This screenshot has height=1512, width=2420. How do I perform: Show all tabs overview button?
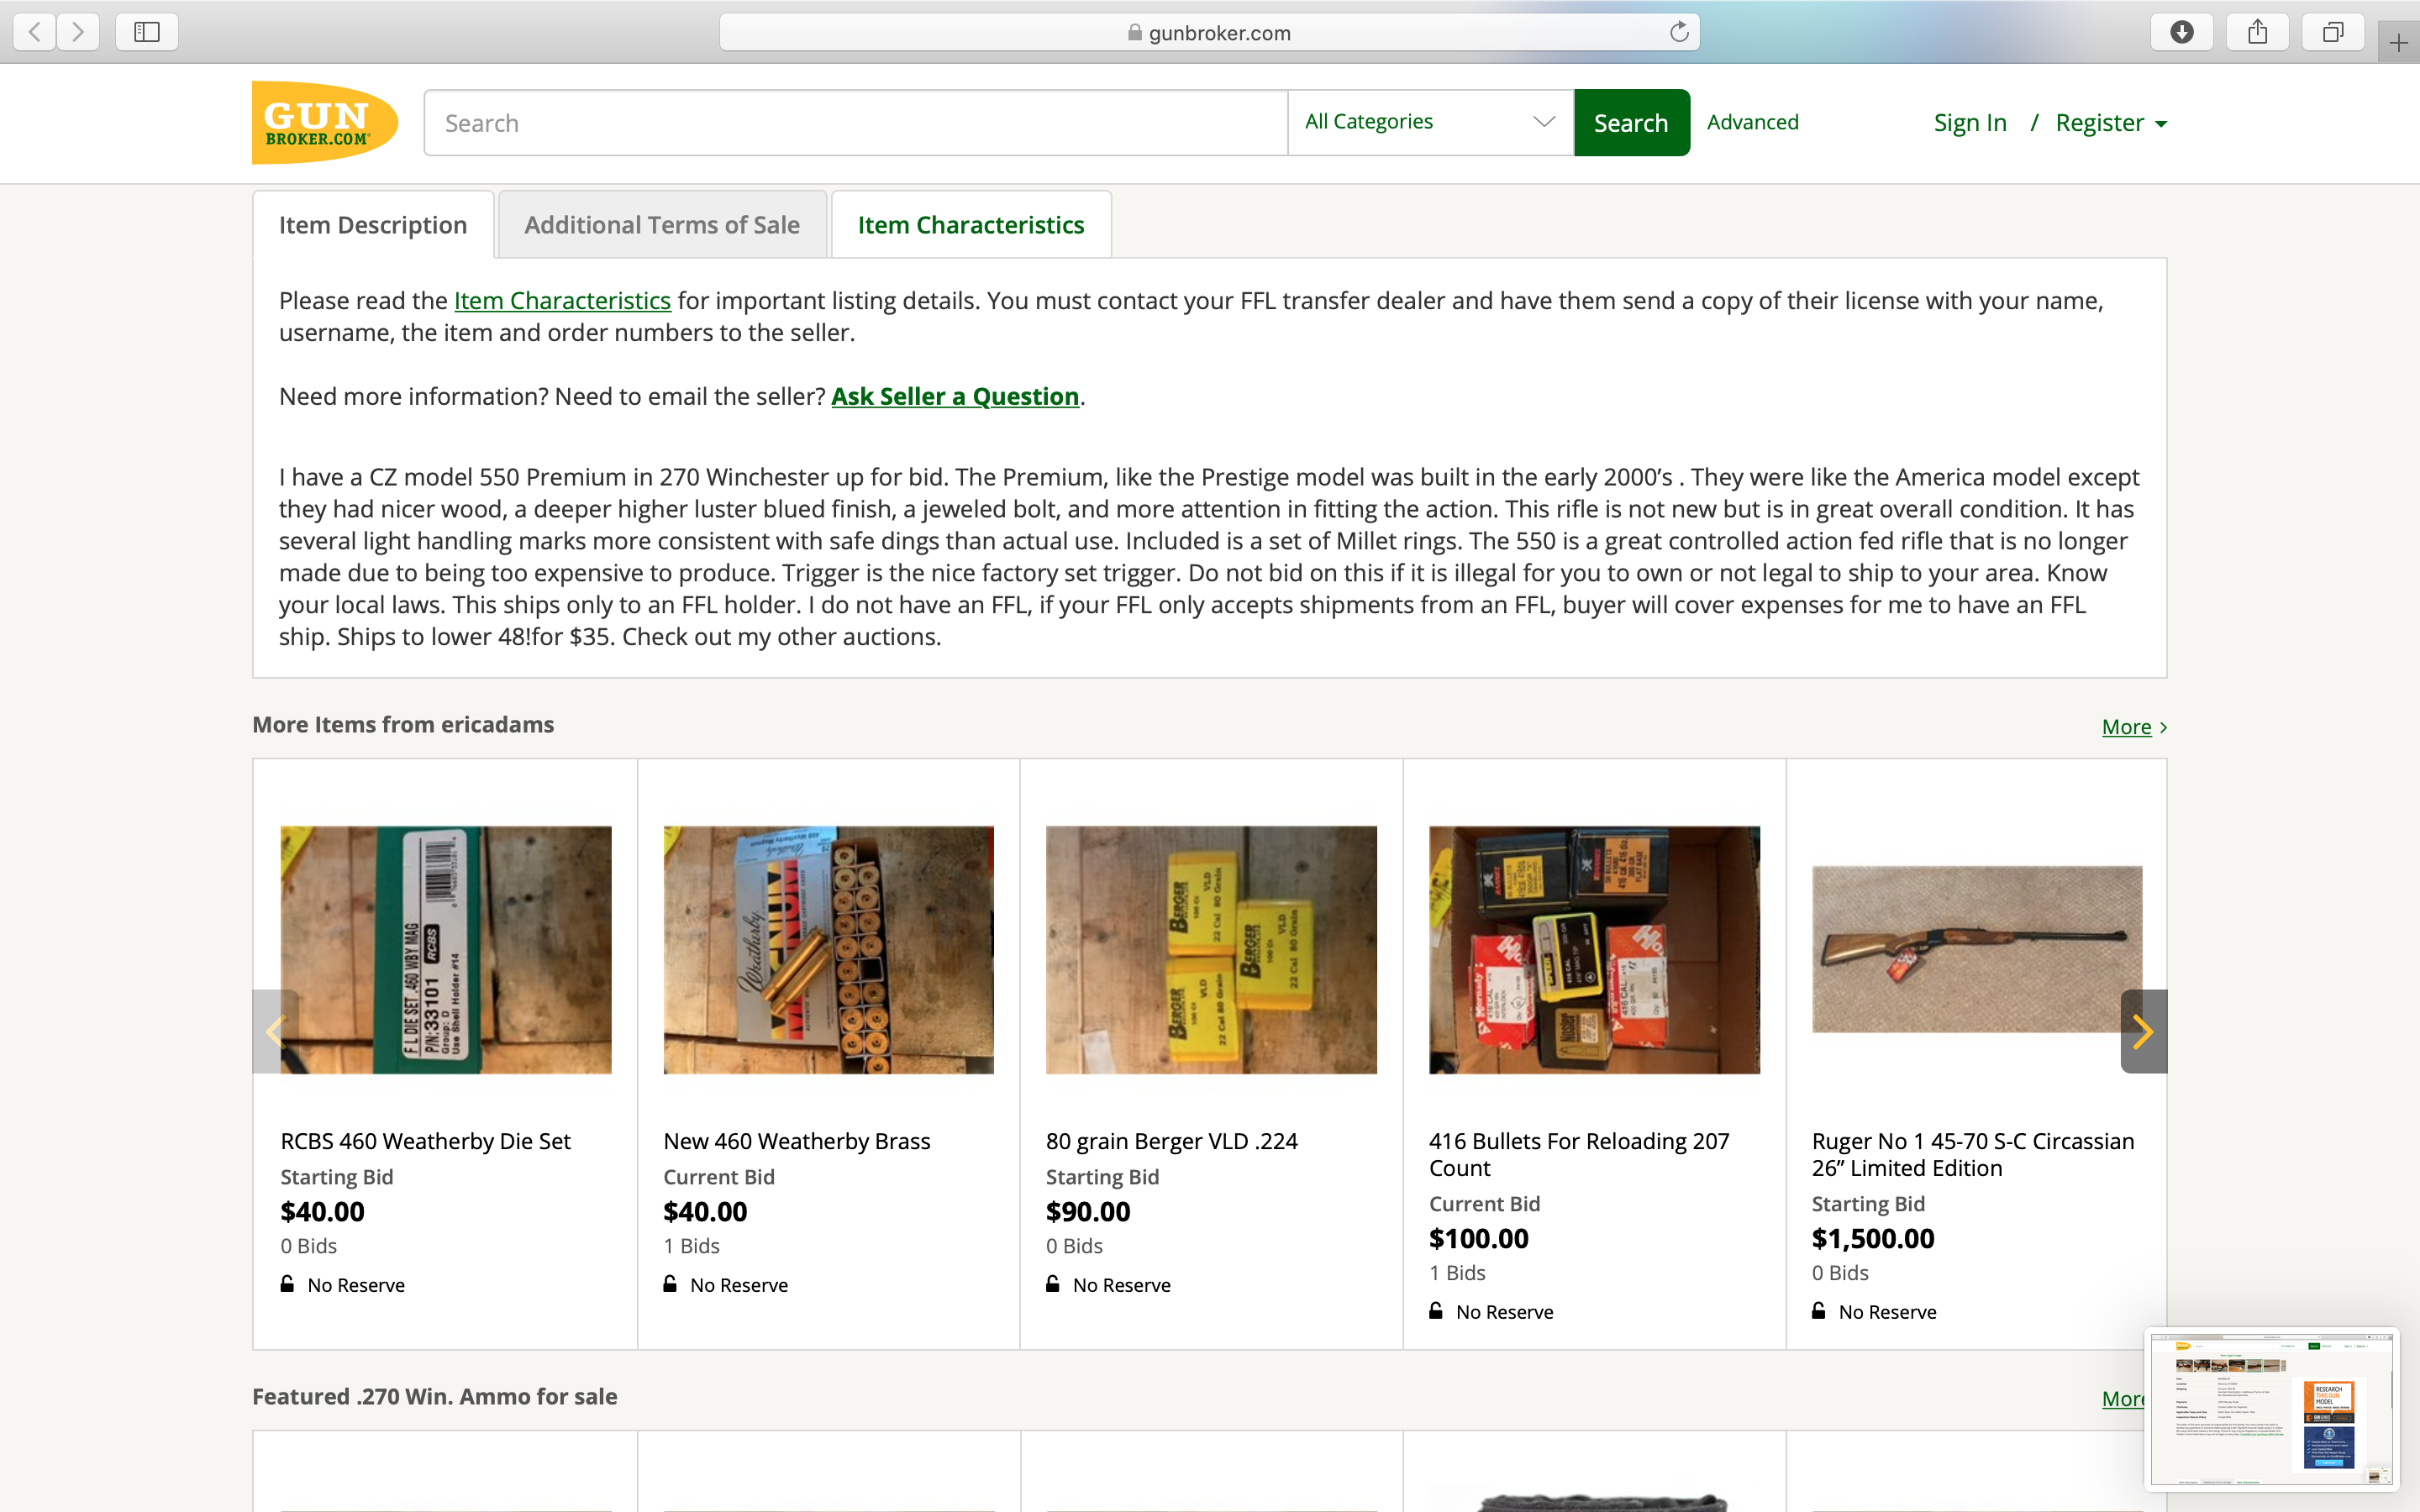[x=2333, y=32]
